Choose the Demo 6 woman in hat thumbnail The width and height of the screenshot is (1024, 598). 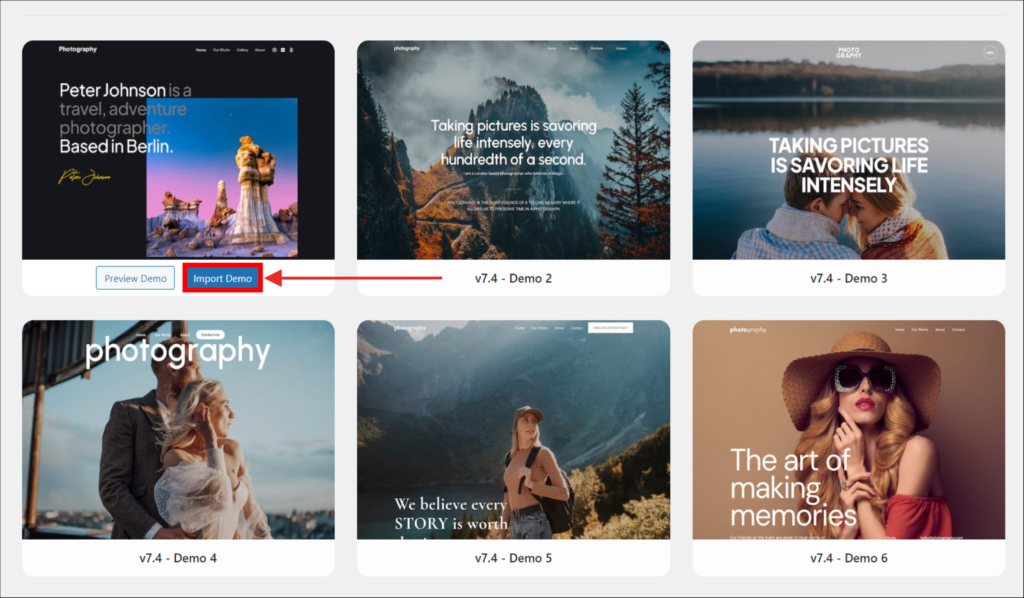click(x=848, y=430)
